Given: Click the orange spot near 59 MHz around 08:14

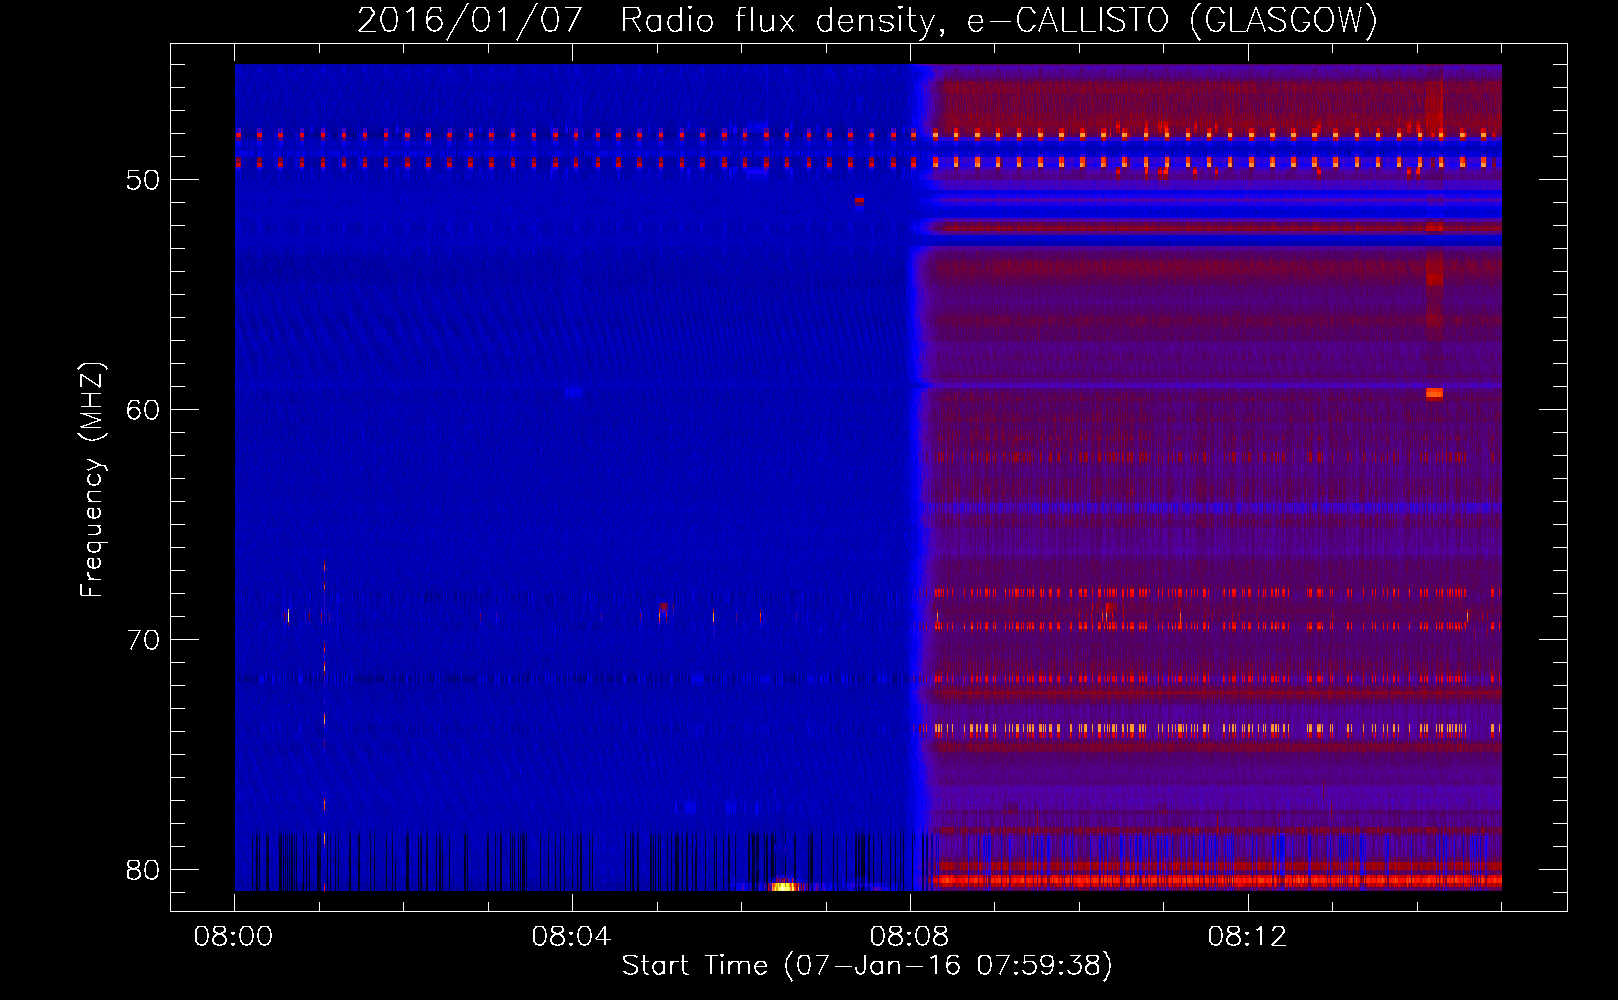Looking at the screenshot, I should click(1434, 393).
